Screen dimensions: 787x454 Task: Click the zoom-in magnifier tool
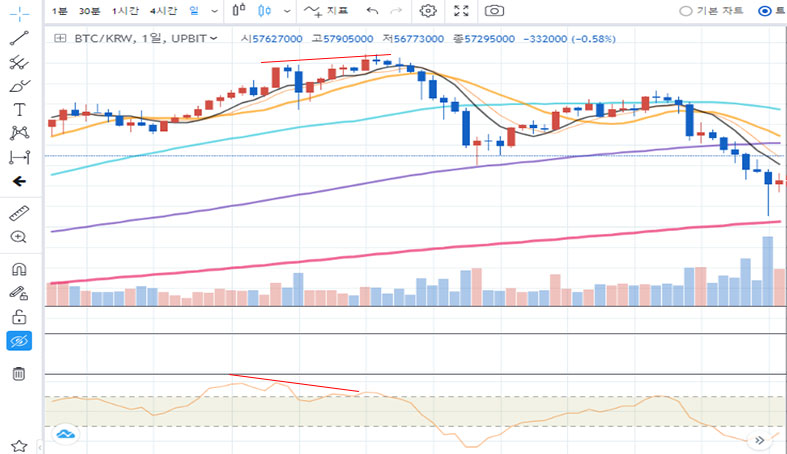tap(19, 237)
